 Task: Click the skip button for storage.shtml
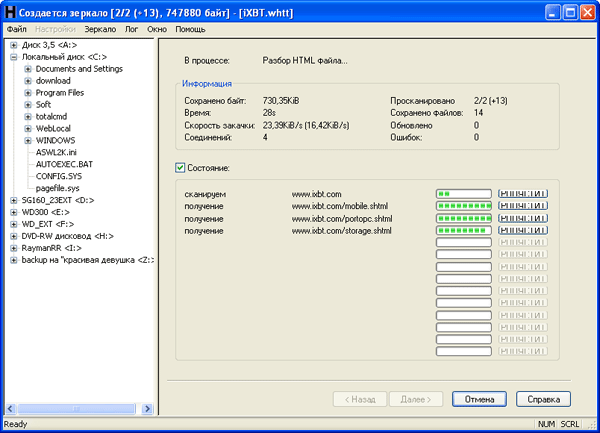coord(523,230)
